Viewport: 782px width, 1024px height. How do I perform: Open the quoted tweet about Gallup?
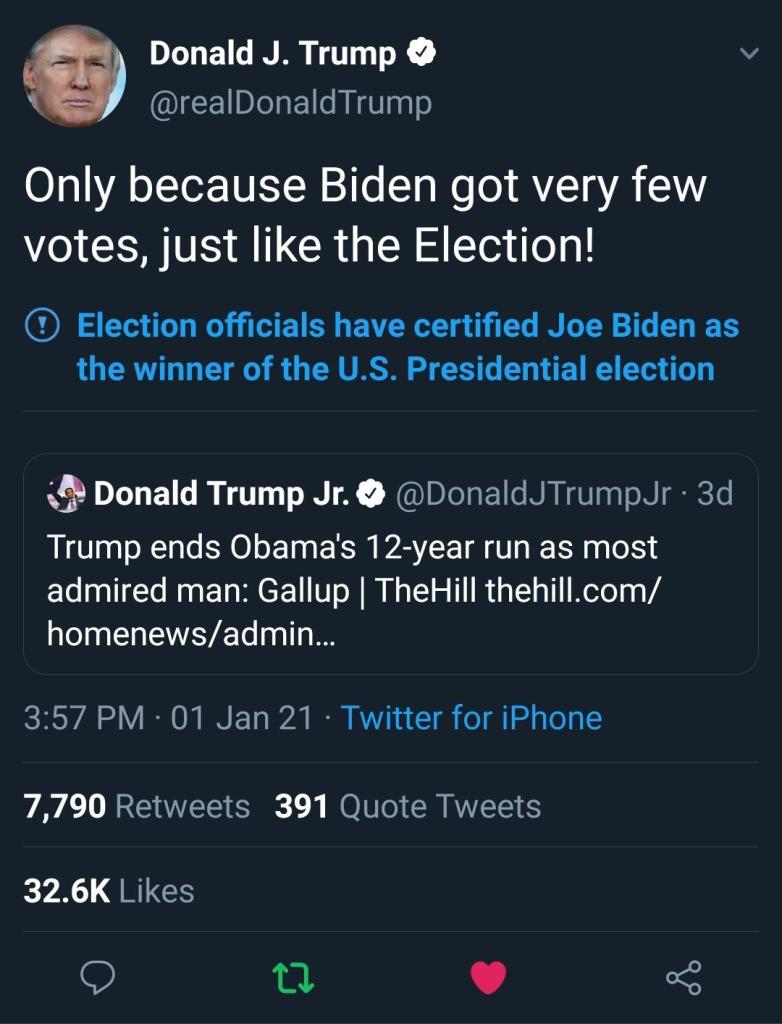(391, 564)
